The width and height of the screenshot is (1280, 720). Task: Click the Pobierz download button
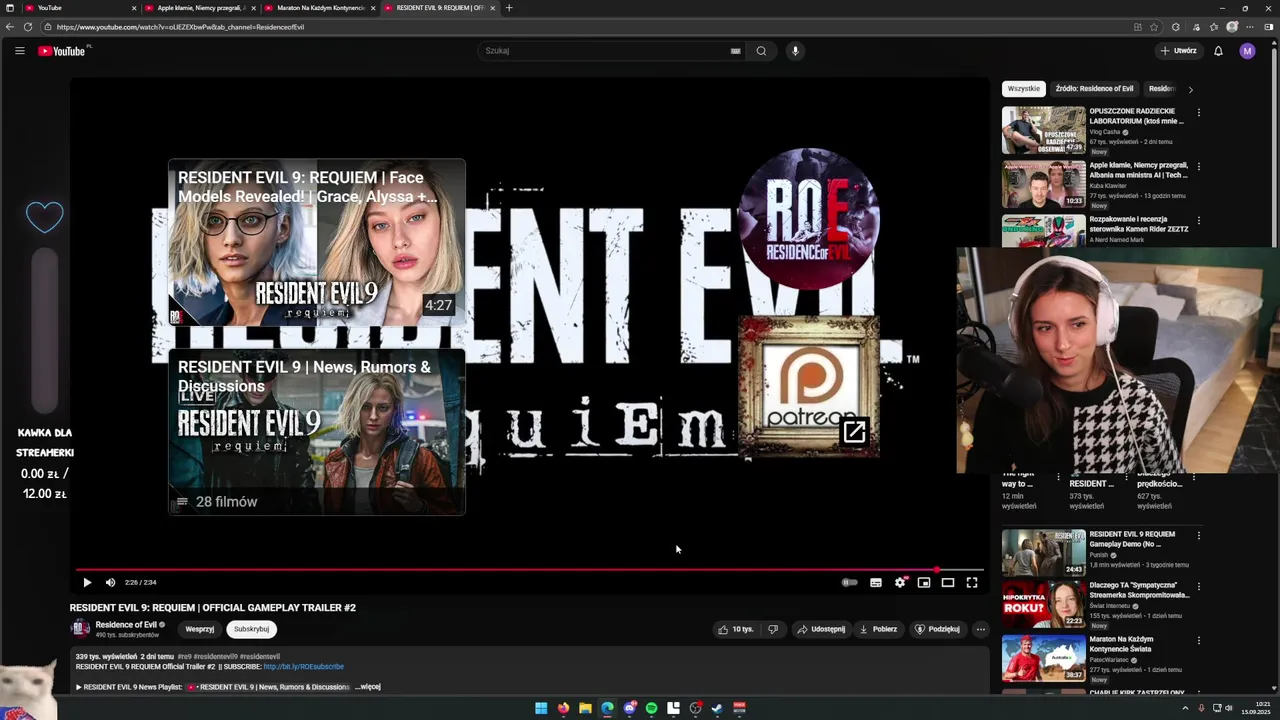pos(878,629)
